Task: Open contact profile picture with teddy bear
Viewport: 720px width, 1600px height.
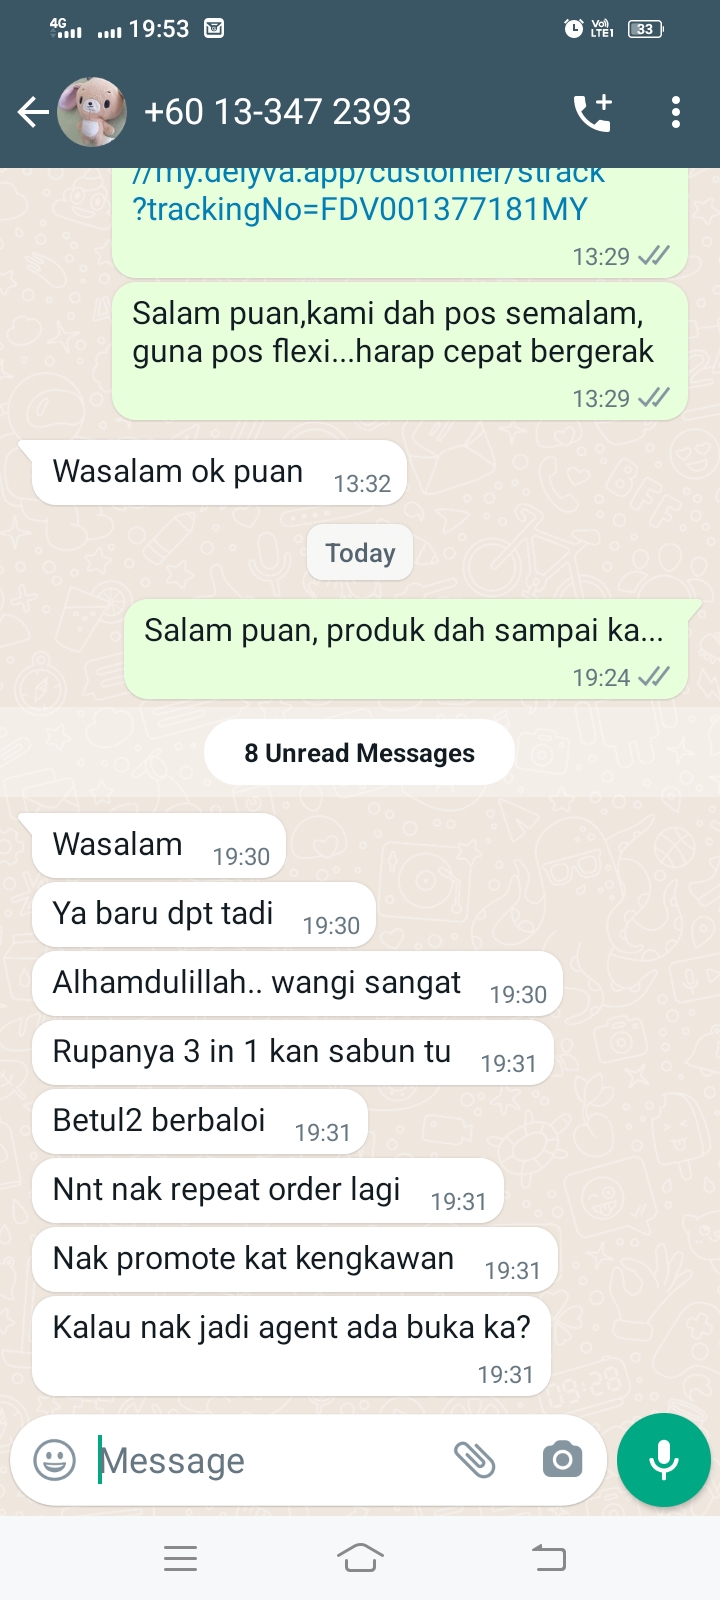Action: coord(92,112)
